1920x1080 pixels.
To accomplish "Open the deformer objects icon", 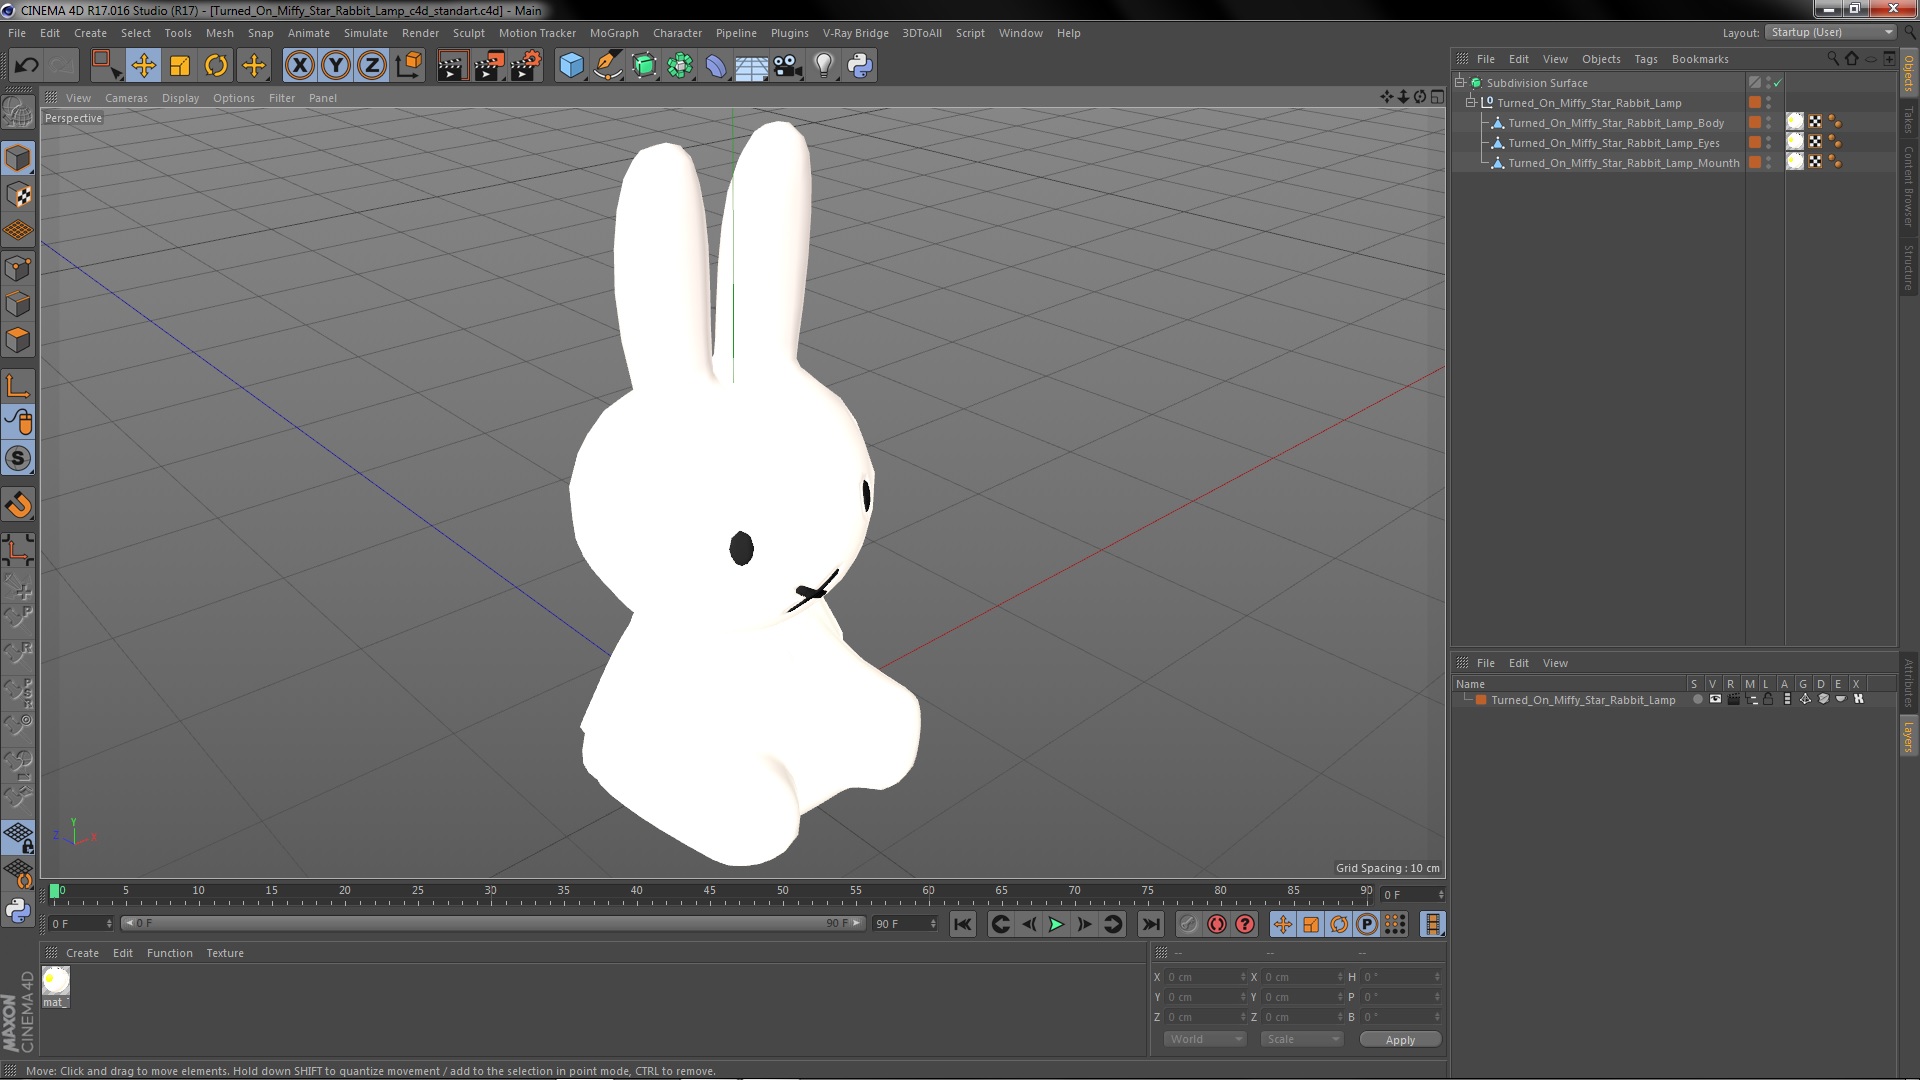I will (x=716, y=66).
